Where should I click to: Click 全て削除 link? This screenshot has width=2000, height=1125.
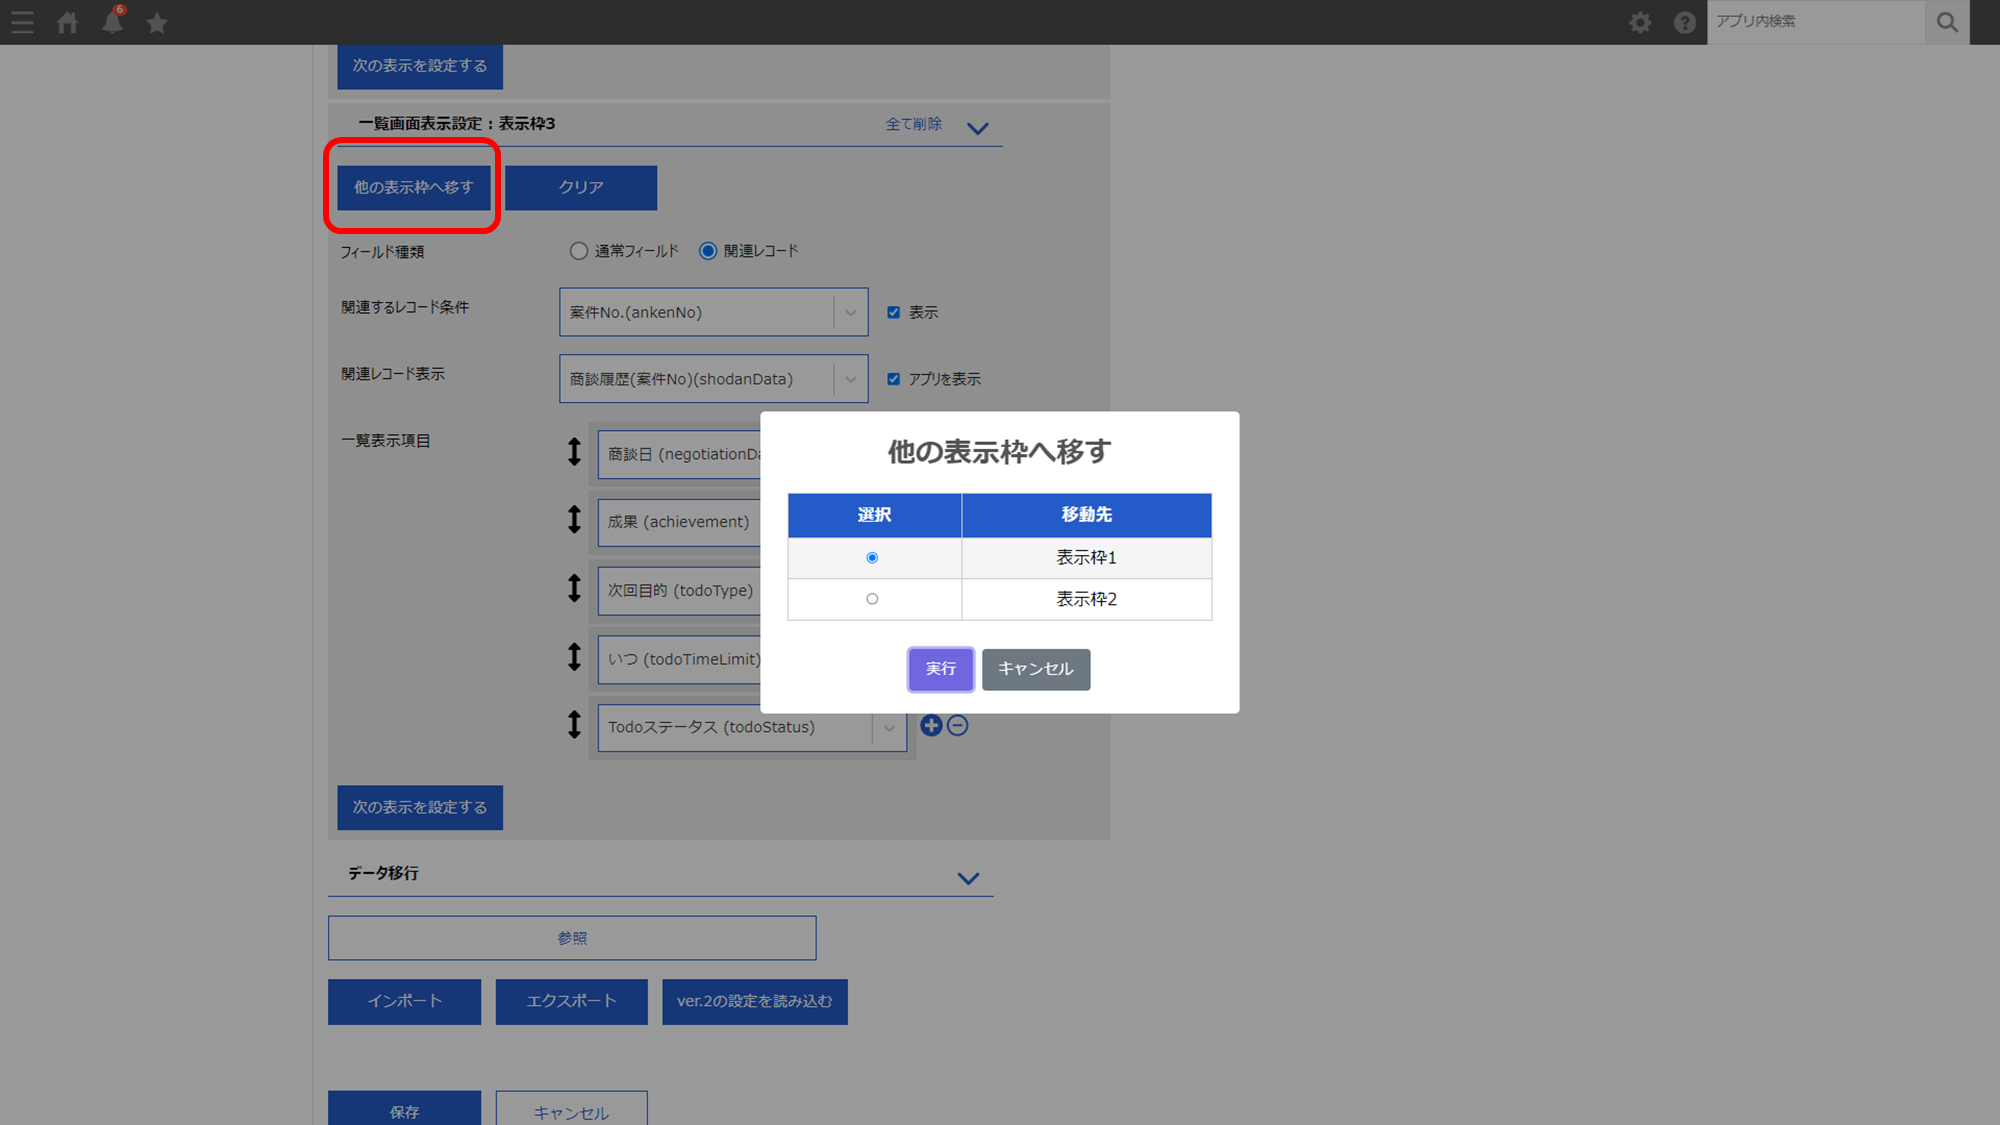[914, 124]
